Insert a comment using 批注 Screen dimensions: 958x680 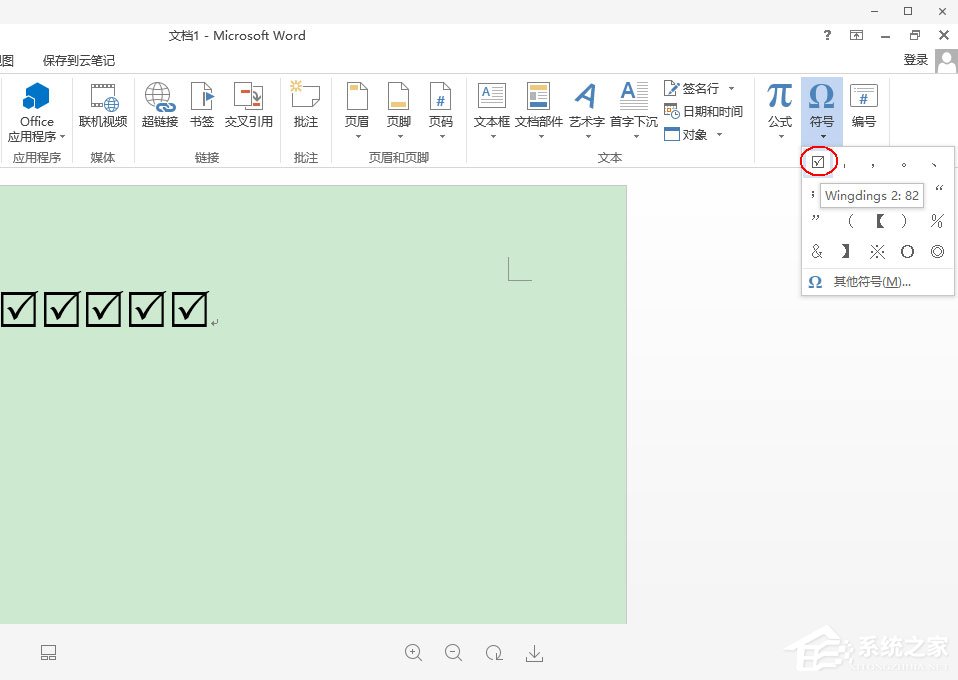tap(305, 108)
